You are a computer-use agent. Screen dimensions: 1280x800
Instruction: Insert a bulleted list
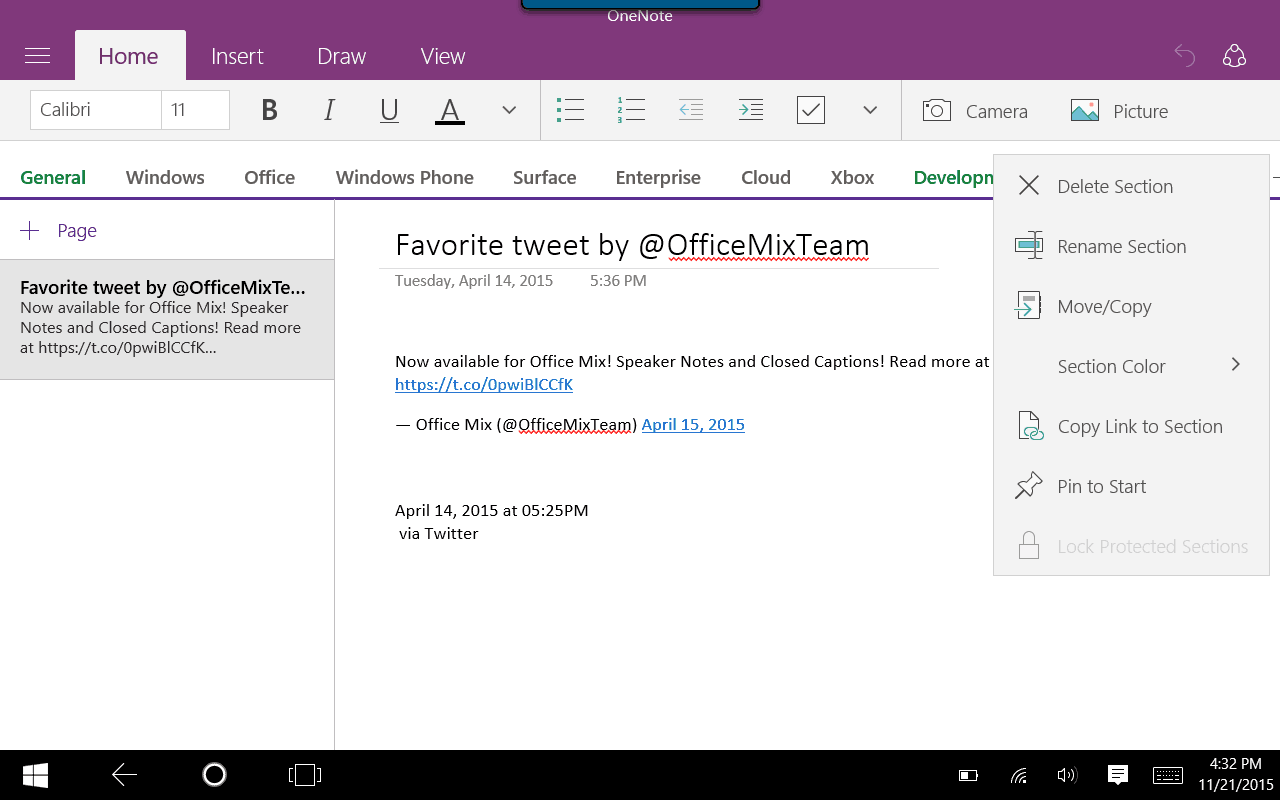point(570,110)
